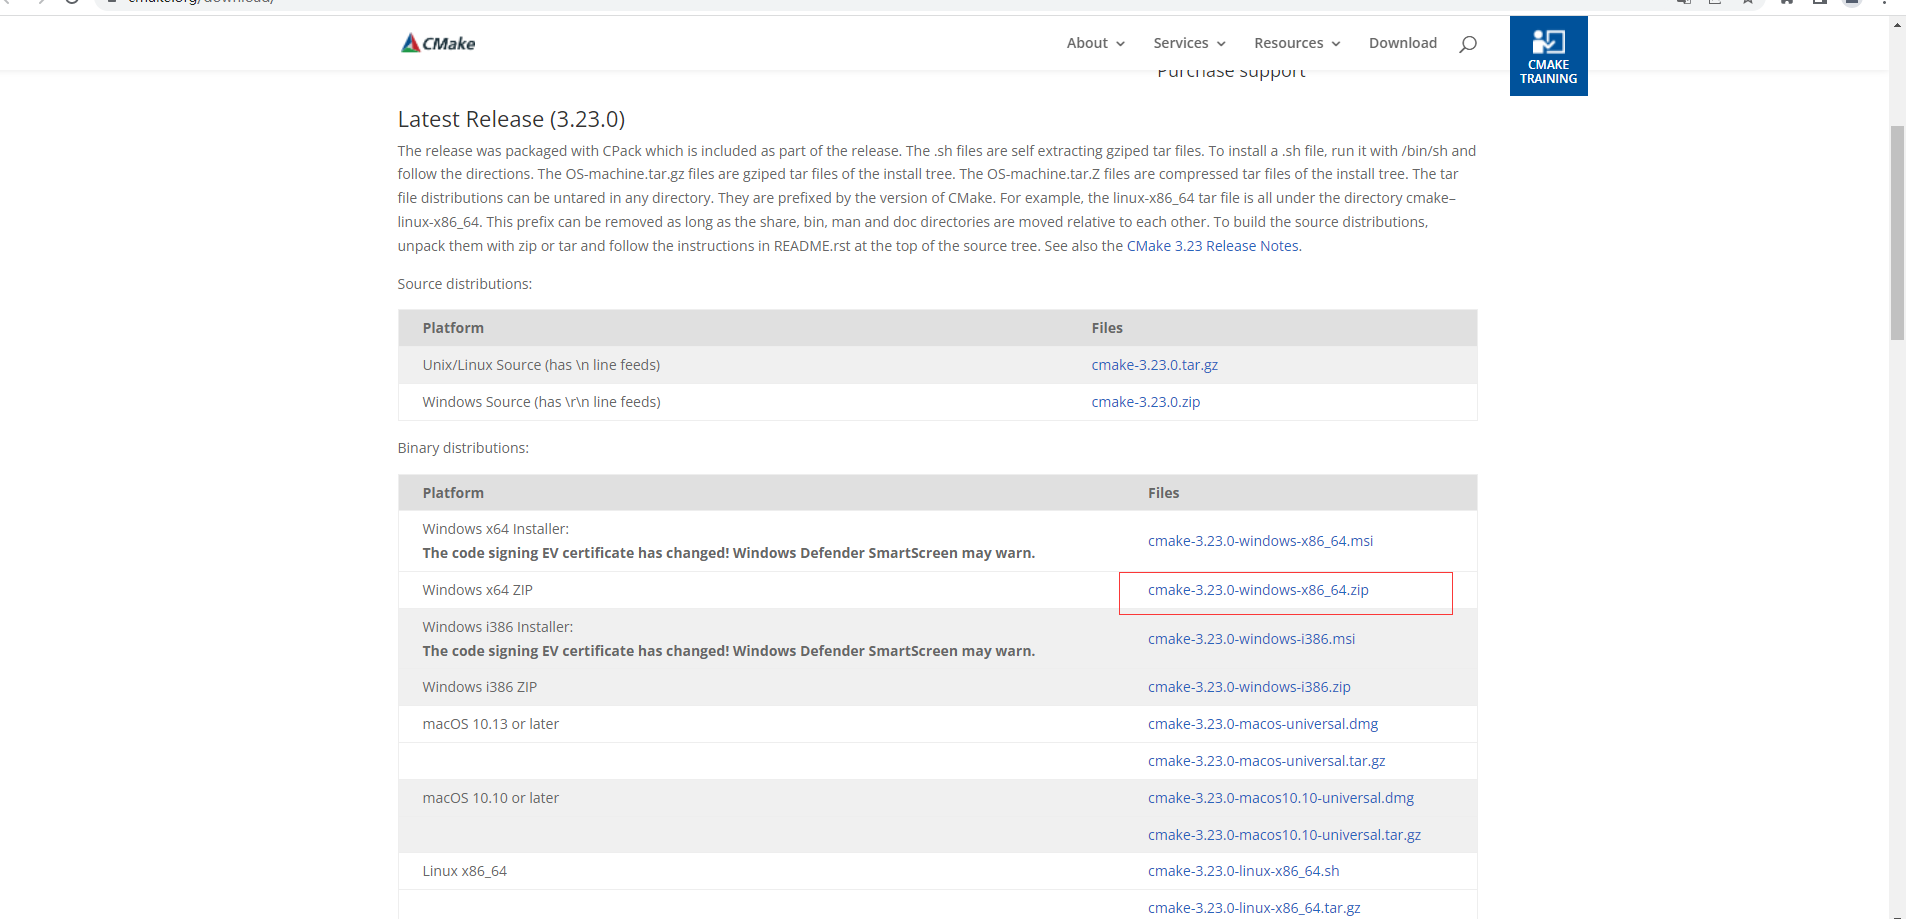The height and width of the screenshot is (919, 1906).
Task: Select the 'Latest Release (3.23.0)' heading
Action: coord(511,119)
